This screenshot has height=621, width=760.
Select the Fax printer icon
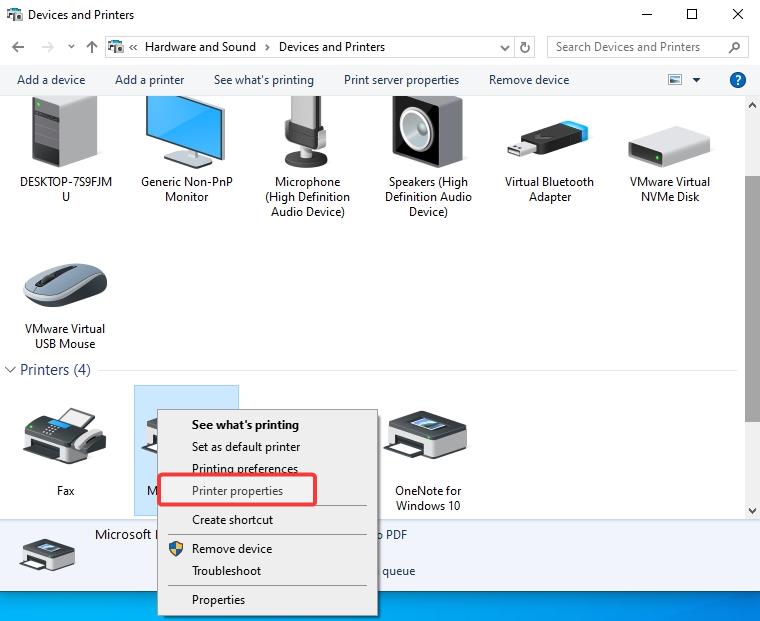click(x=65, y=436)
